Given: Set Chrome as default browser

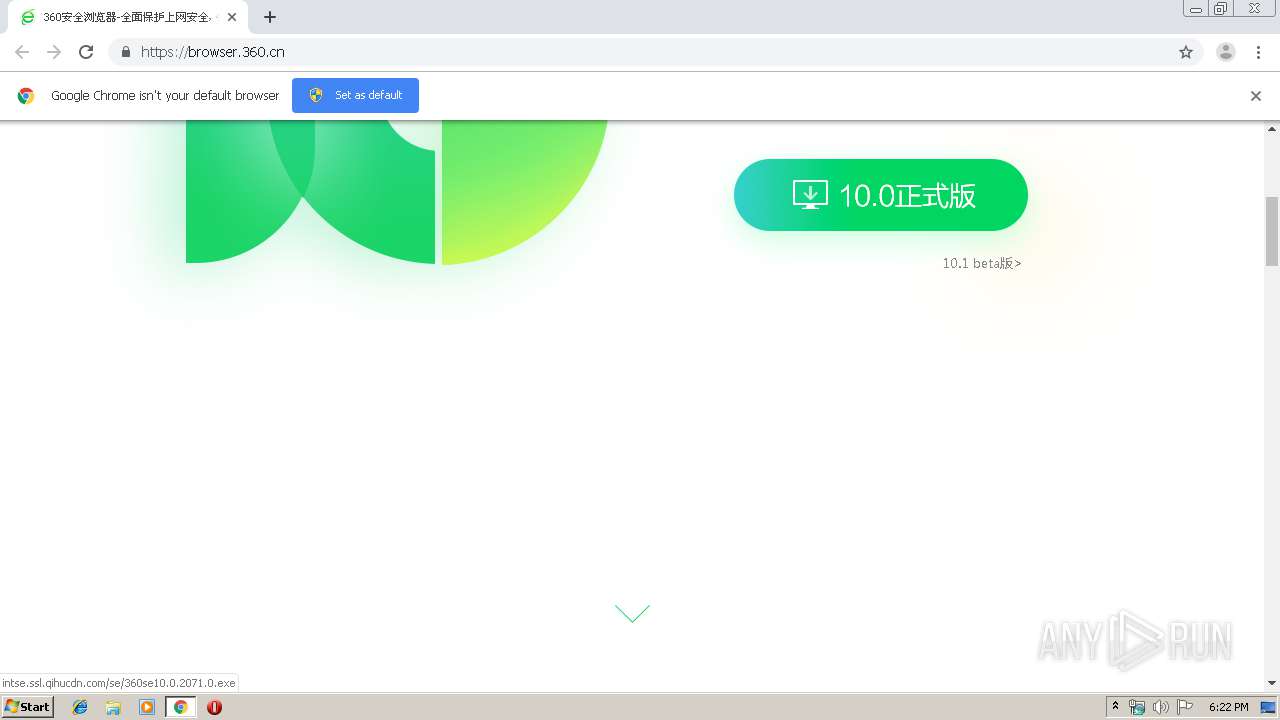Looking at the screenshot, I should pos(355,95).
